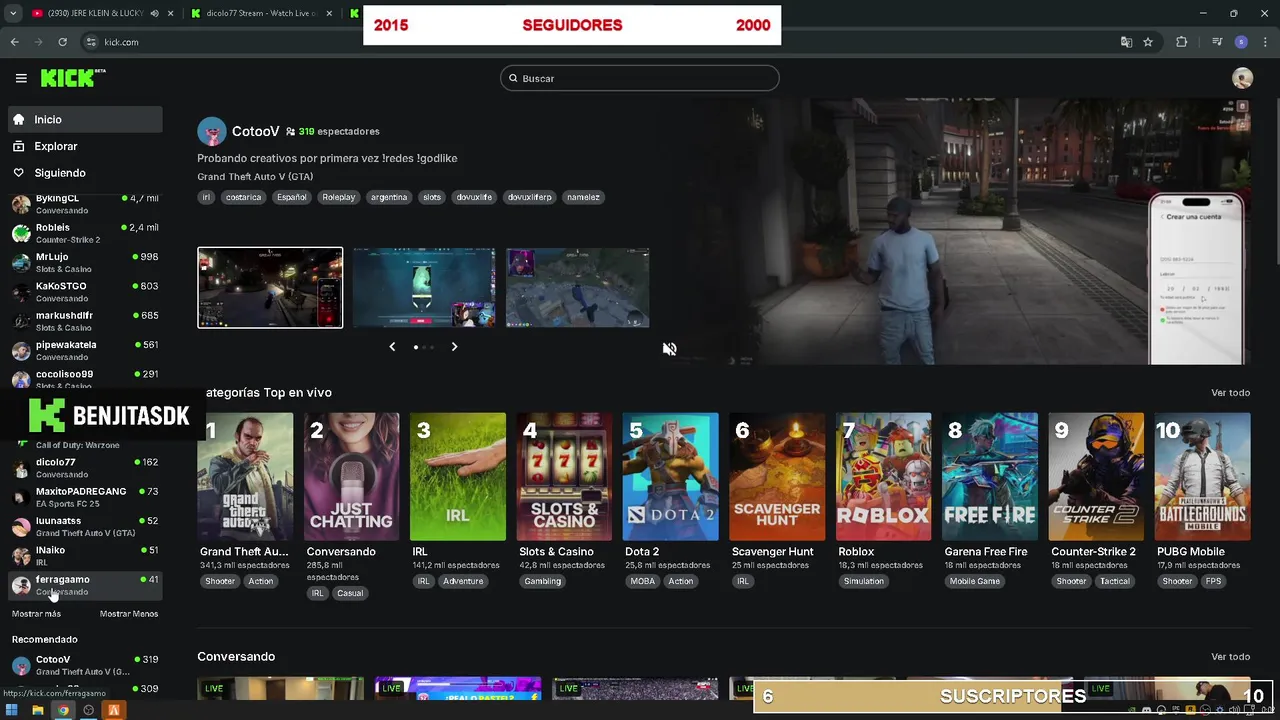Viewport: 1280px width, 720px height.
Task: Expand sidebar with Mostrar más
Action: [36, 614]
